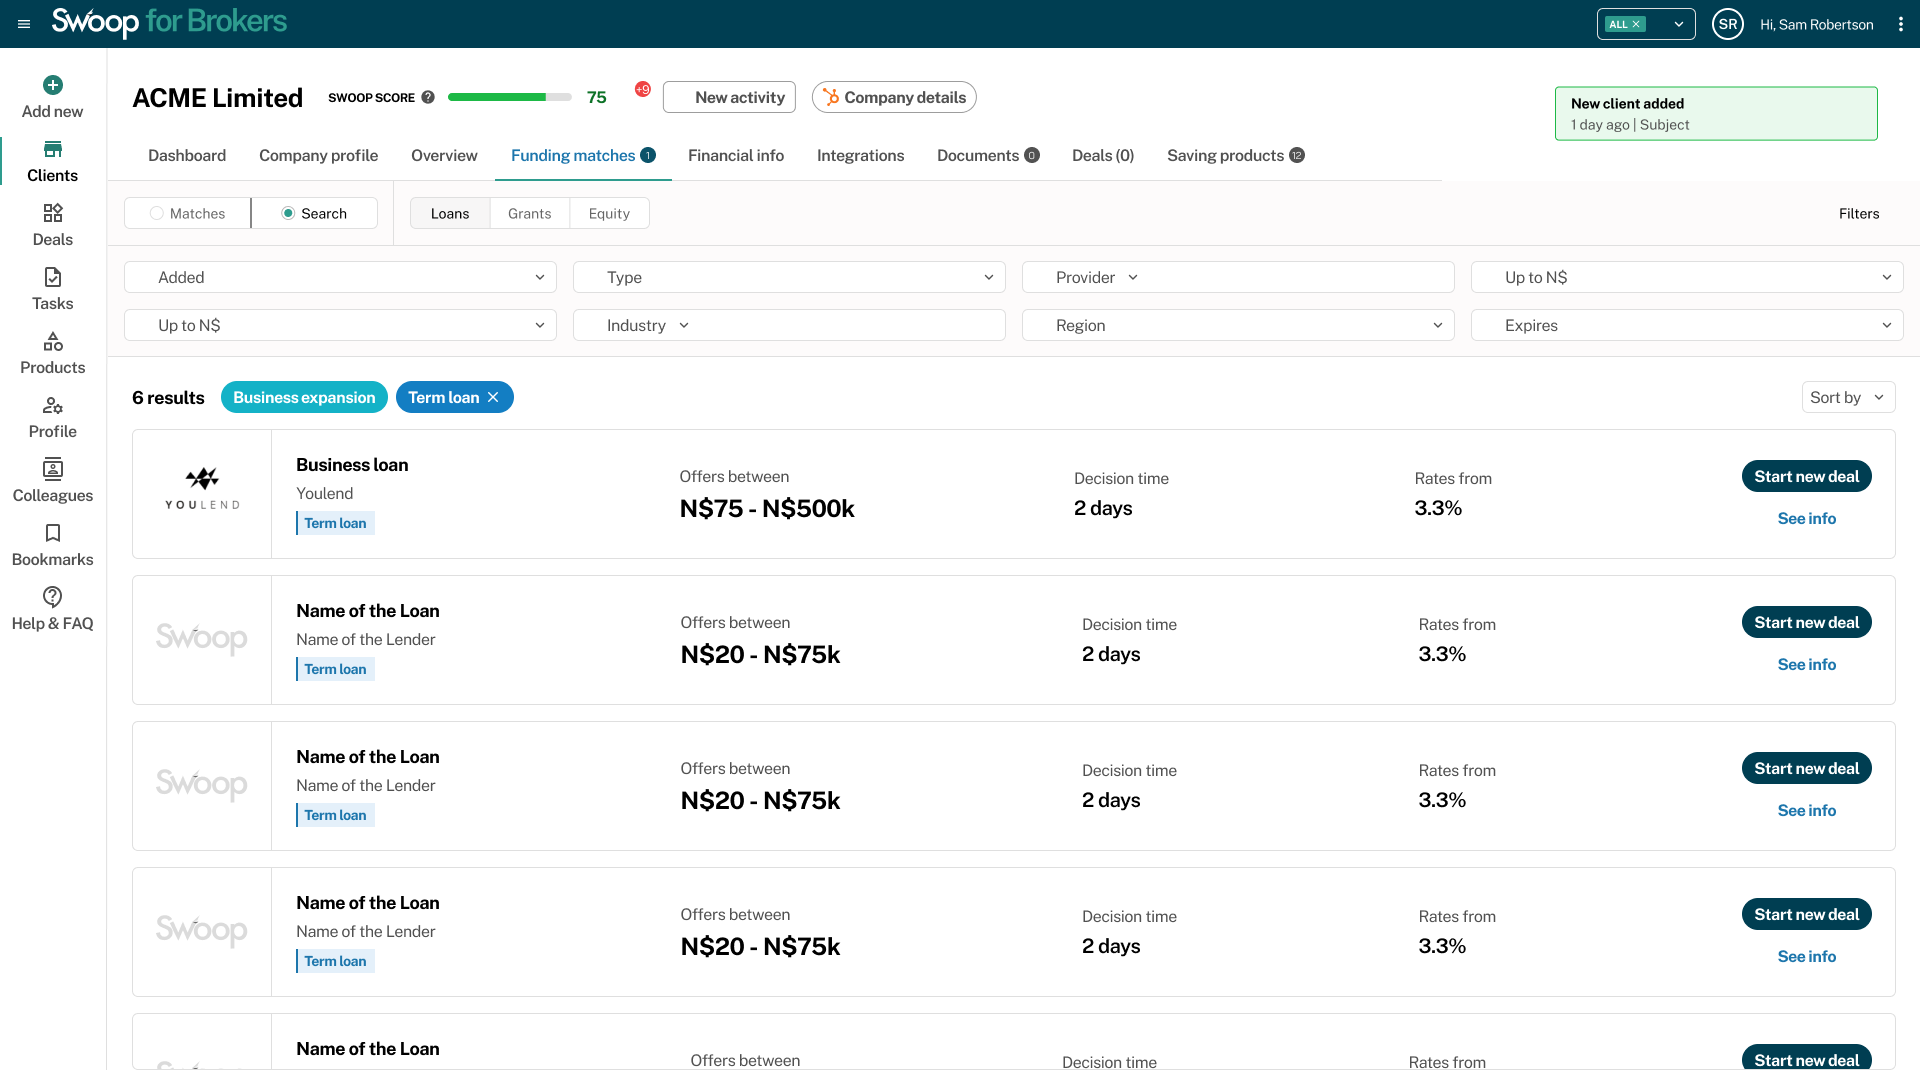
Task: Click See info for Youlend loan
Action: (x=1806, y=518)
